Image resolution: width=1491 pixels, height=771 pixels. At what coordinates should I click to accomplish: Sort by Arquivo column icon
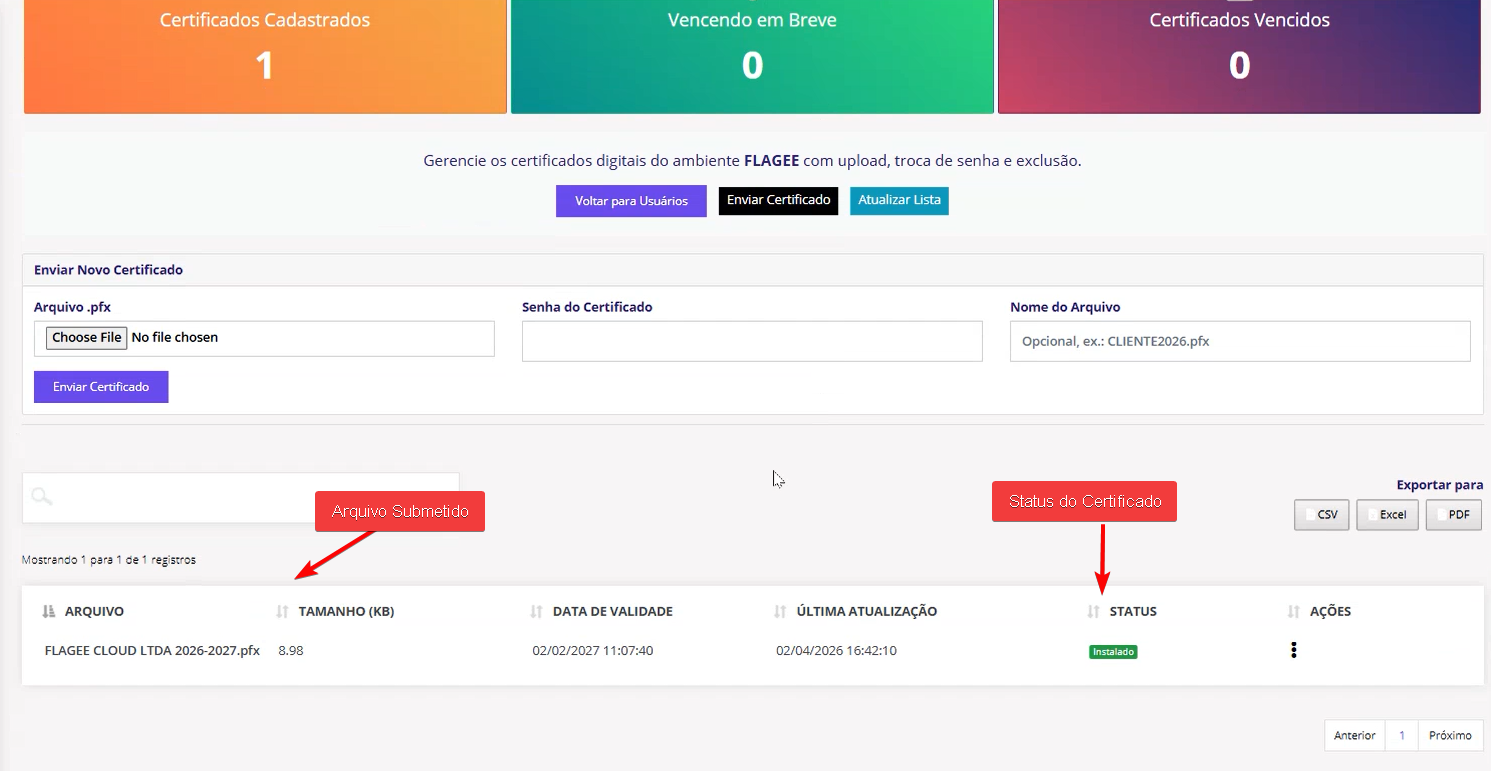(49, 611)
